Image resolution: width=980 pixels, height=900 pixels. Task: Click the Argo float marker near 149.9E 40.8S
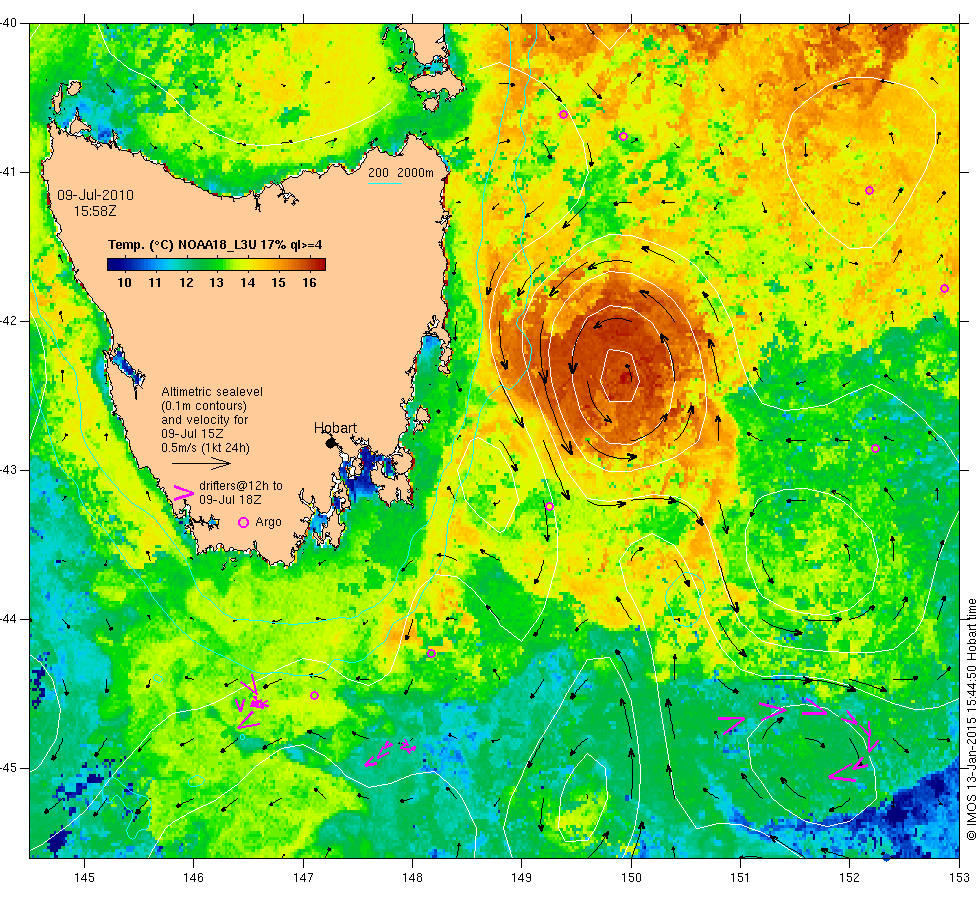point(623,137)
